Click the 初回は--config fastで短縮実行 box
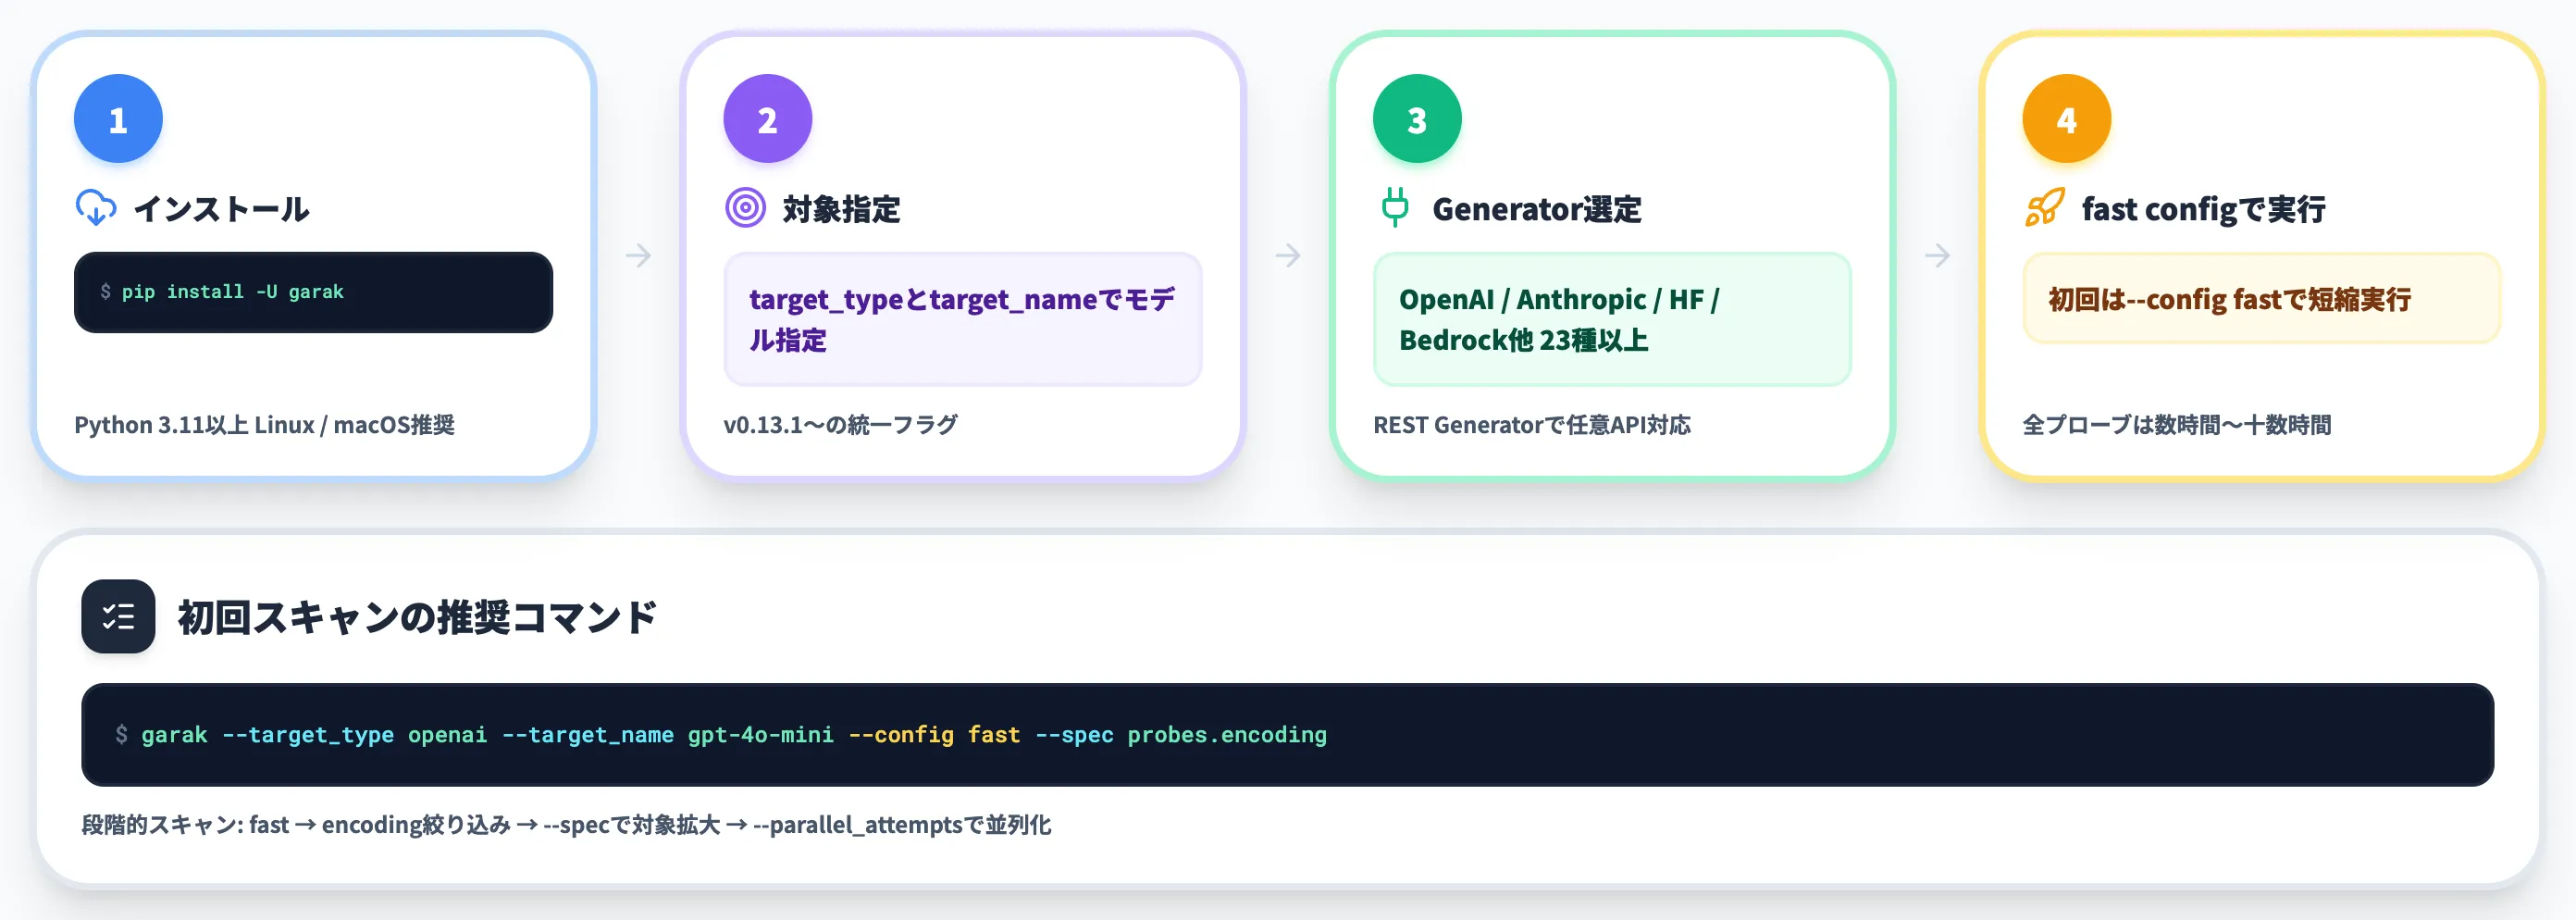 2261,298
